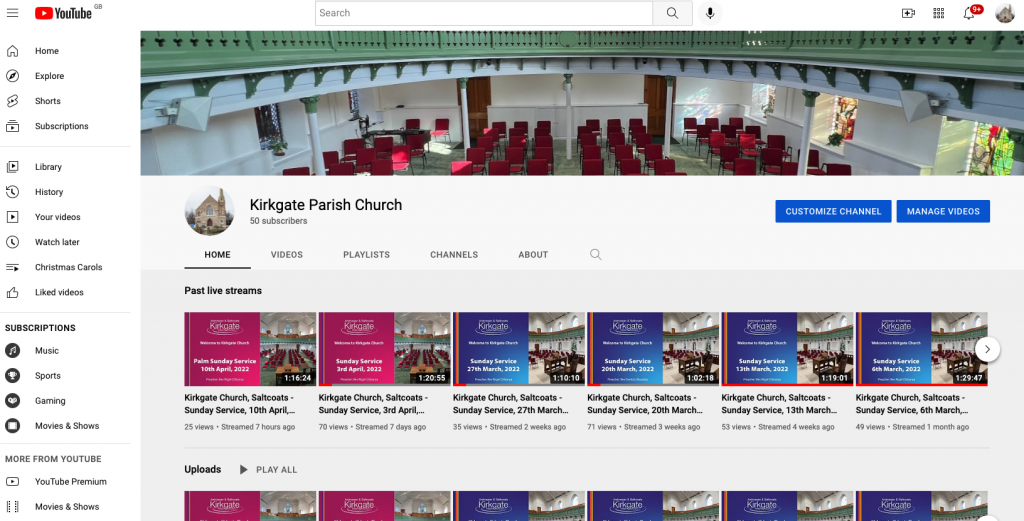Click the Home sidebar icon
Image resolution: width=1024 pixels, height=521 pixels.
12,51
